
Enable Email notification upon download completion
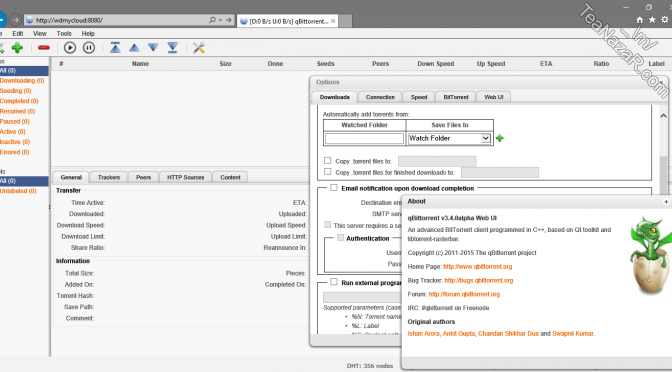[x=334, y=188]
